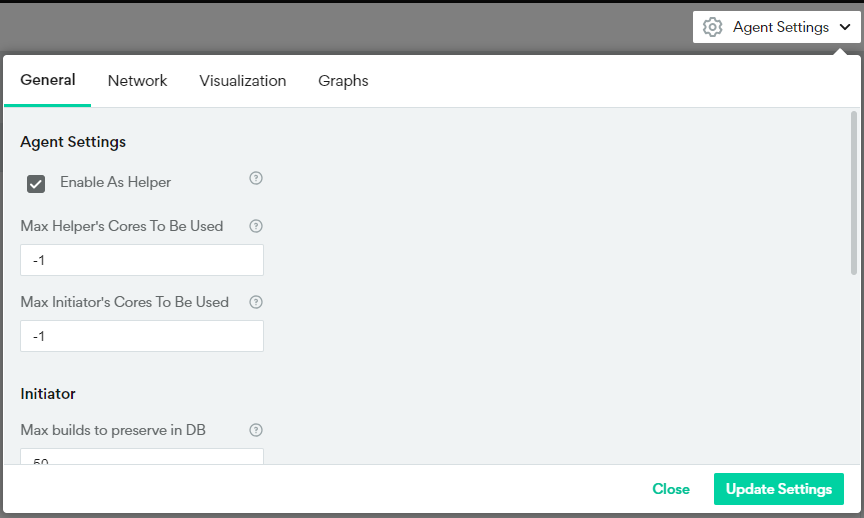Click help icon for Max builds to preserve
The width and height of the screenshot is (864, 518).
(x=256, y=430)
